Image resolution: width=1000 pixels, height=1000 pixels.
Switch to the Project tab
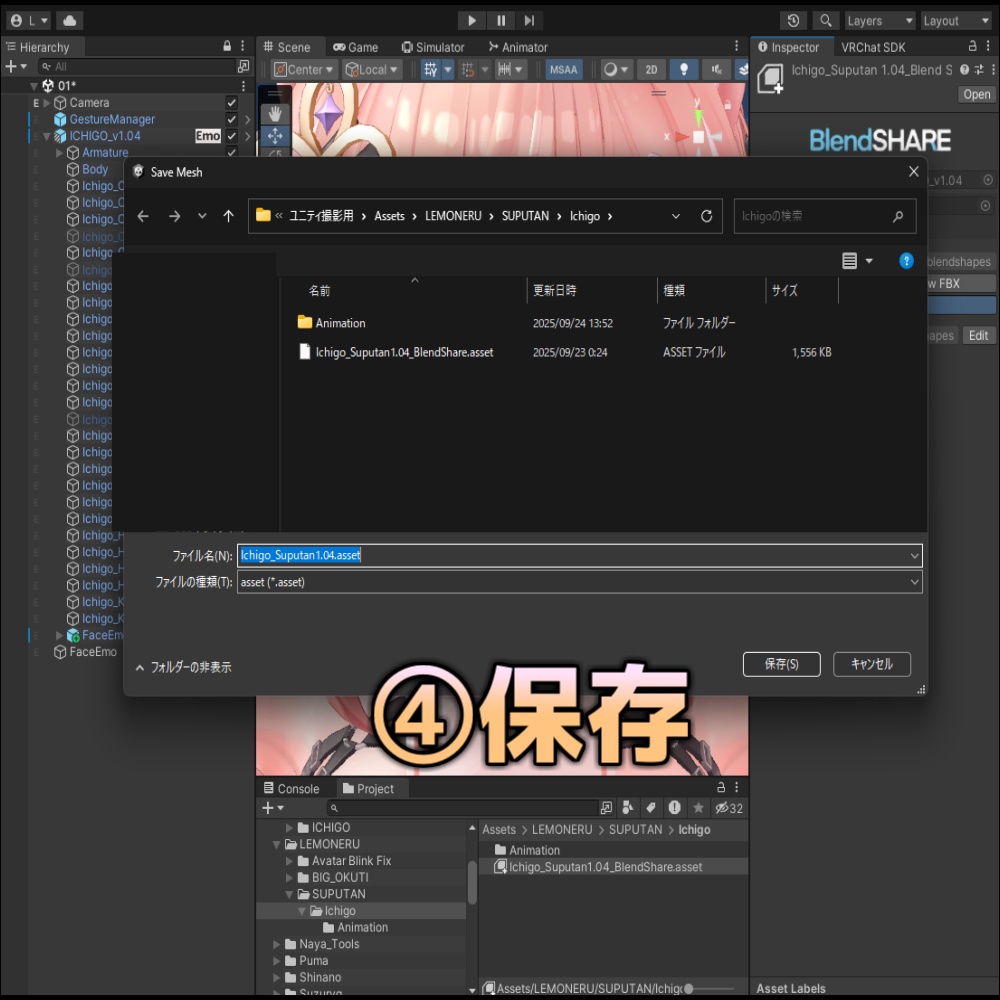click(x=369, y=789)
